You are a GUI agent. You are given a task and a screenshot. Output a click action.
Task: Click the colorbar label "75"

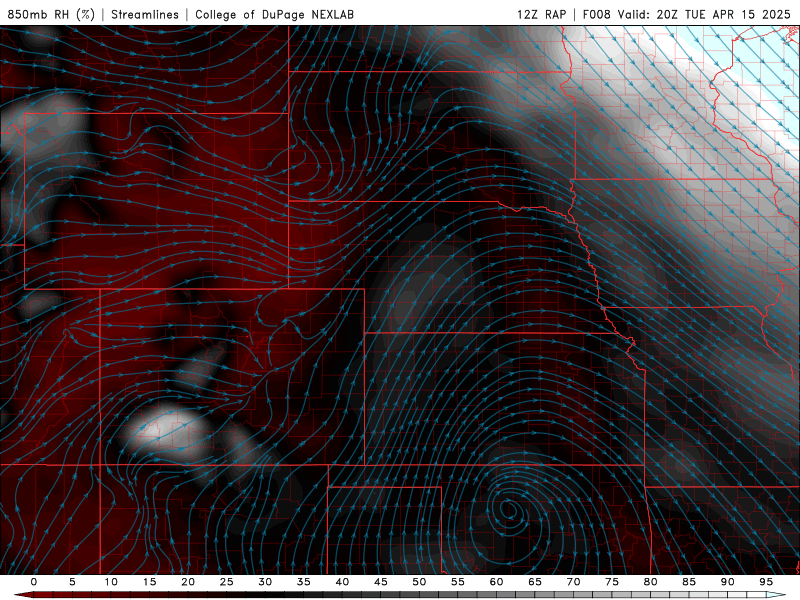[x=612, y=582]
